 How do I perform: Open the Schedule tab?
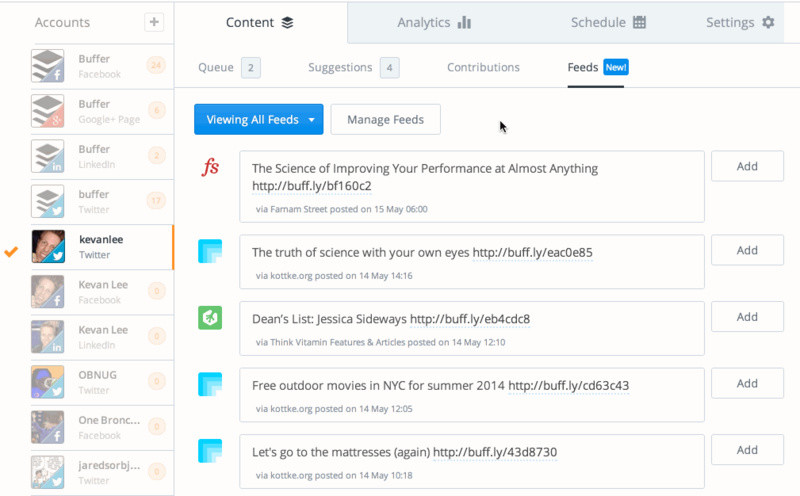(608, 22)
